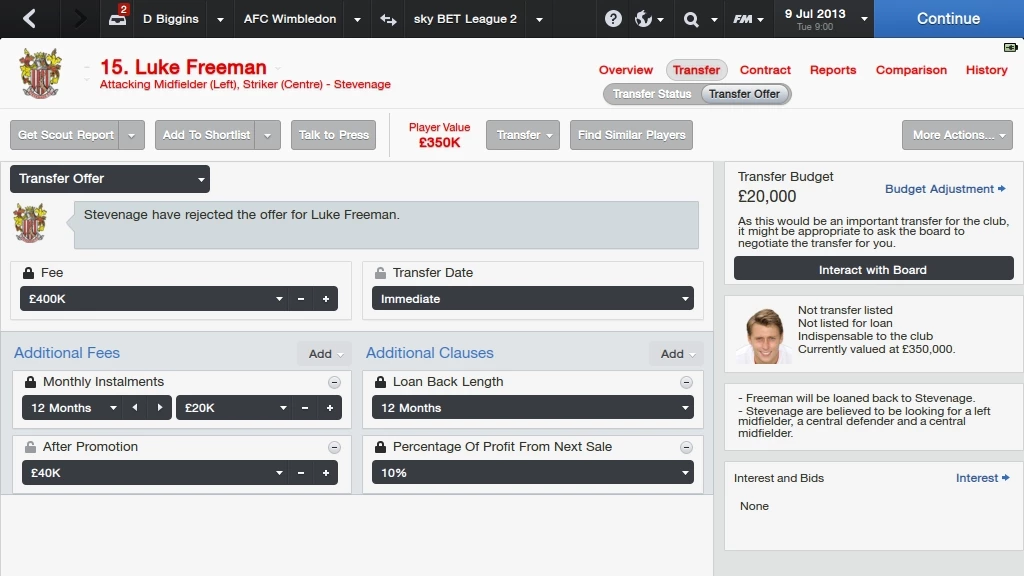
Task: Open the help question mark icon
Action: pos(613,19)
